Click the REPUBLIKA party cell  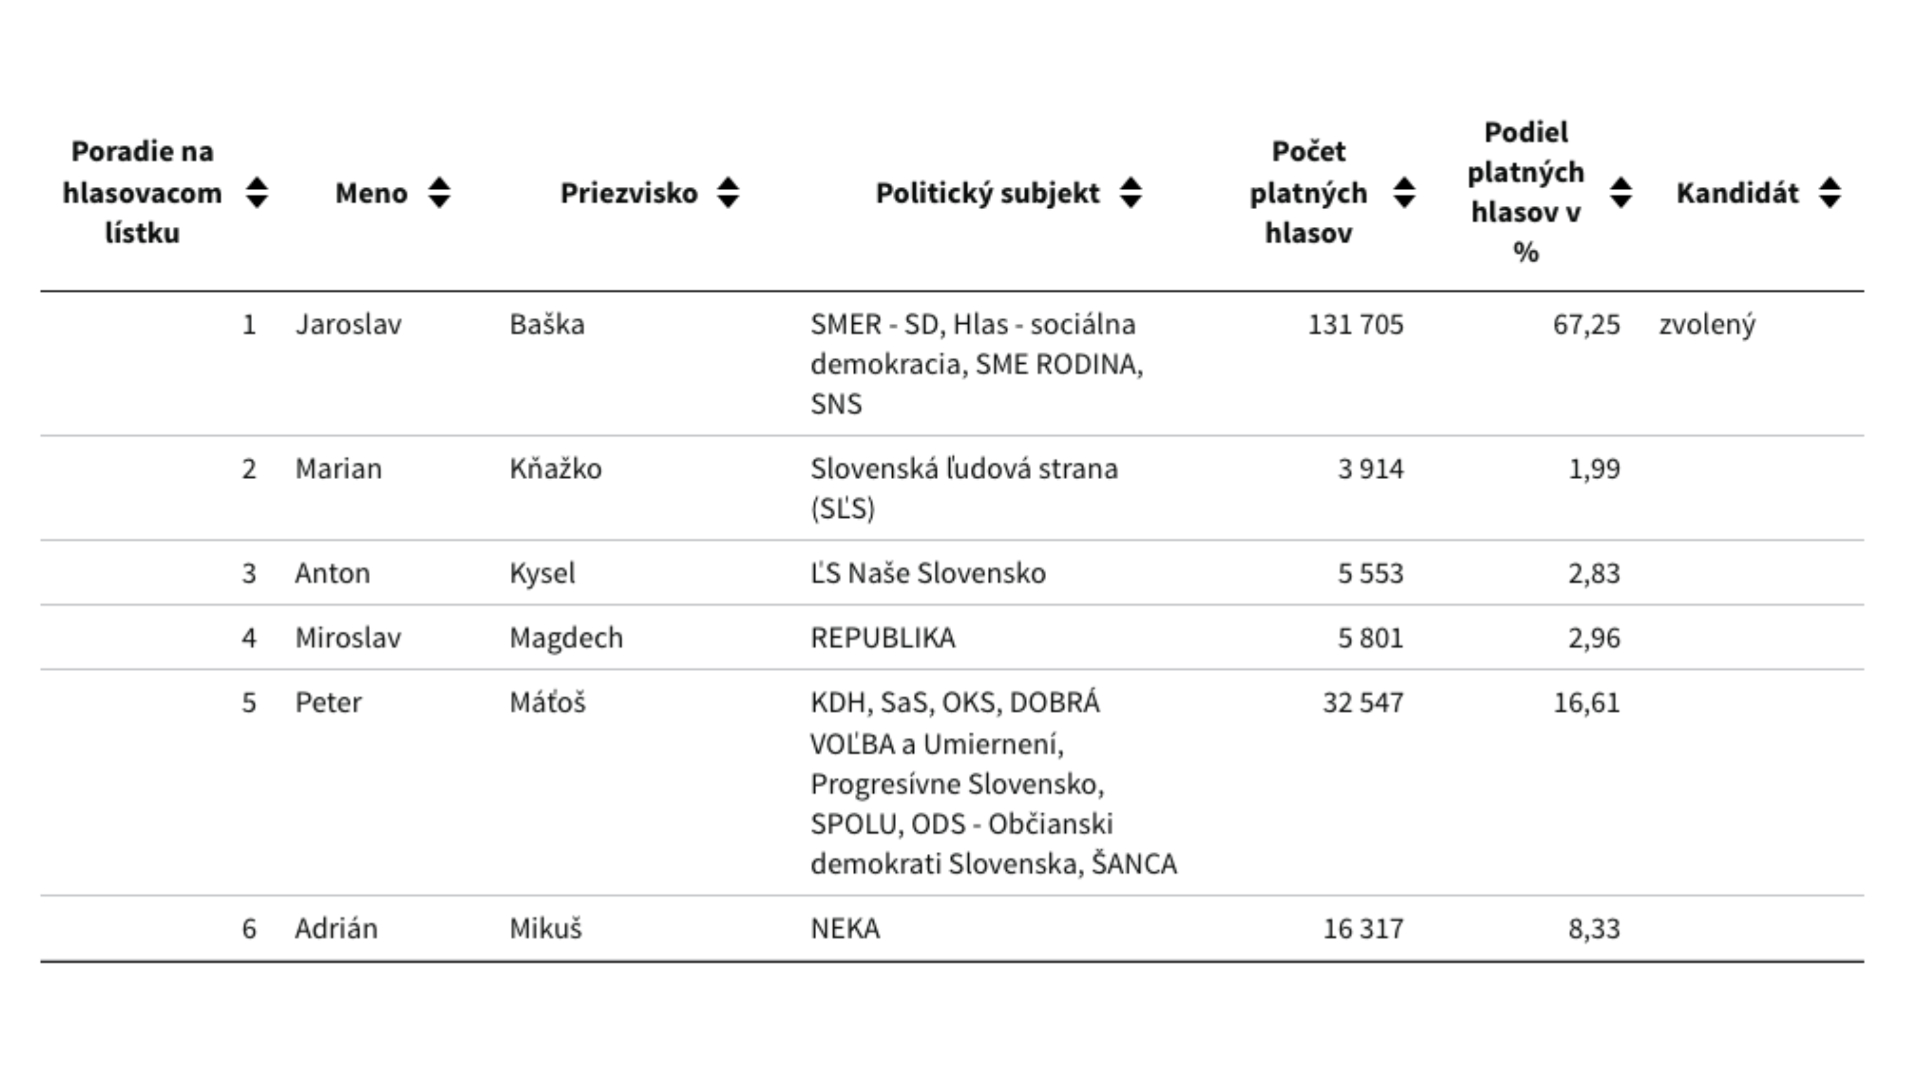[882, 637]
